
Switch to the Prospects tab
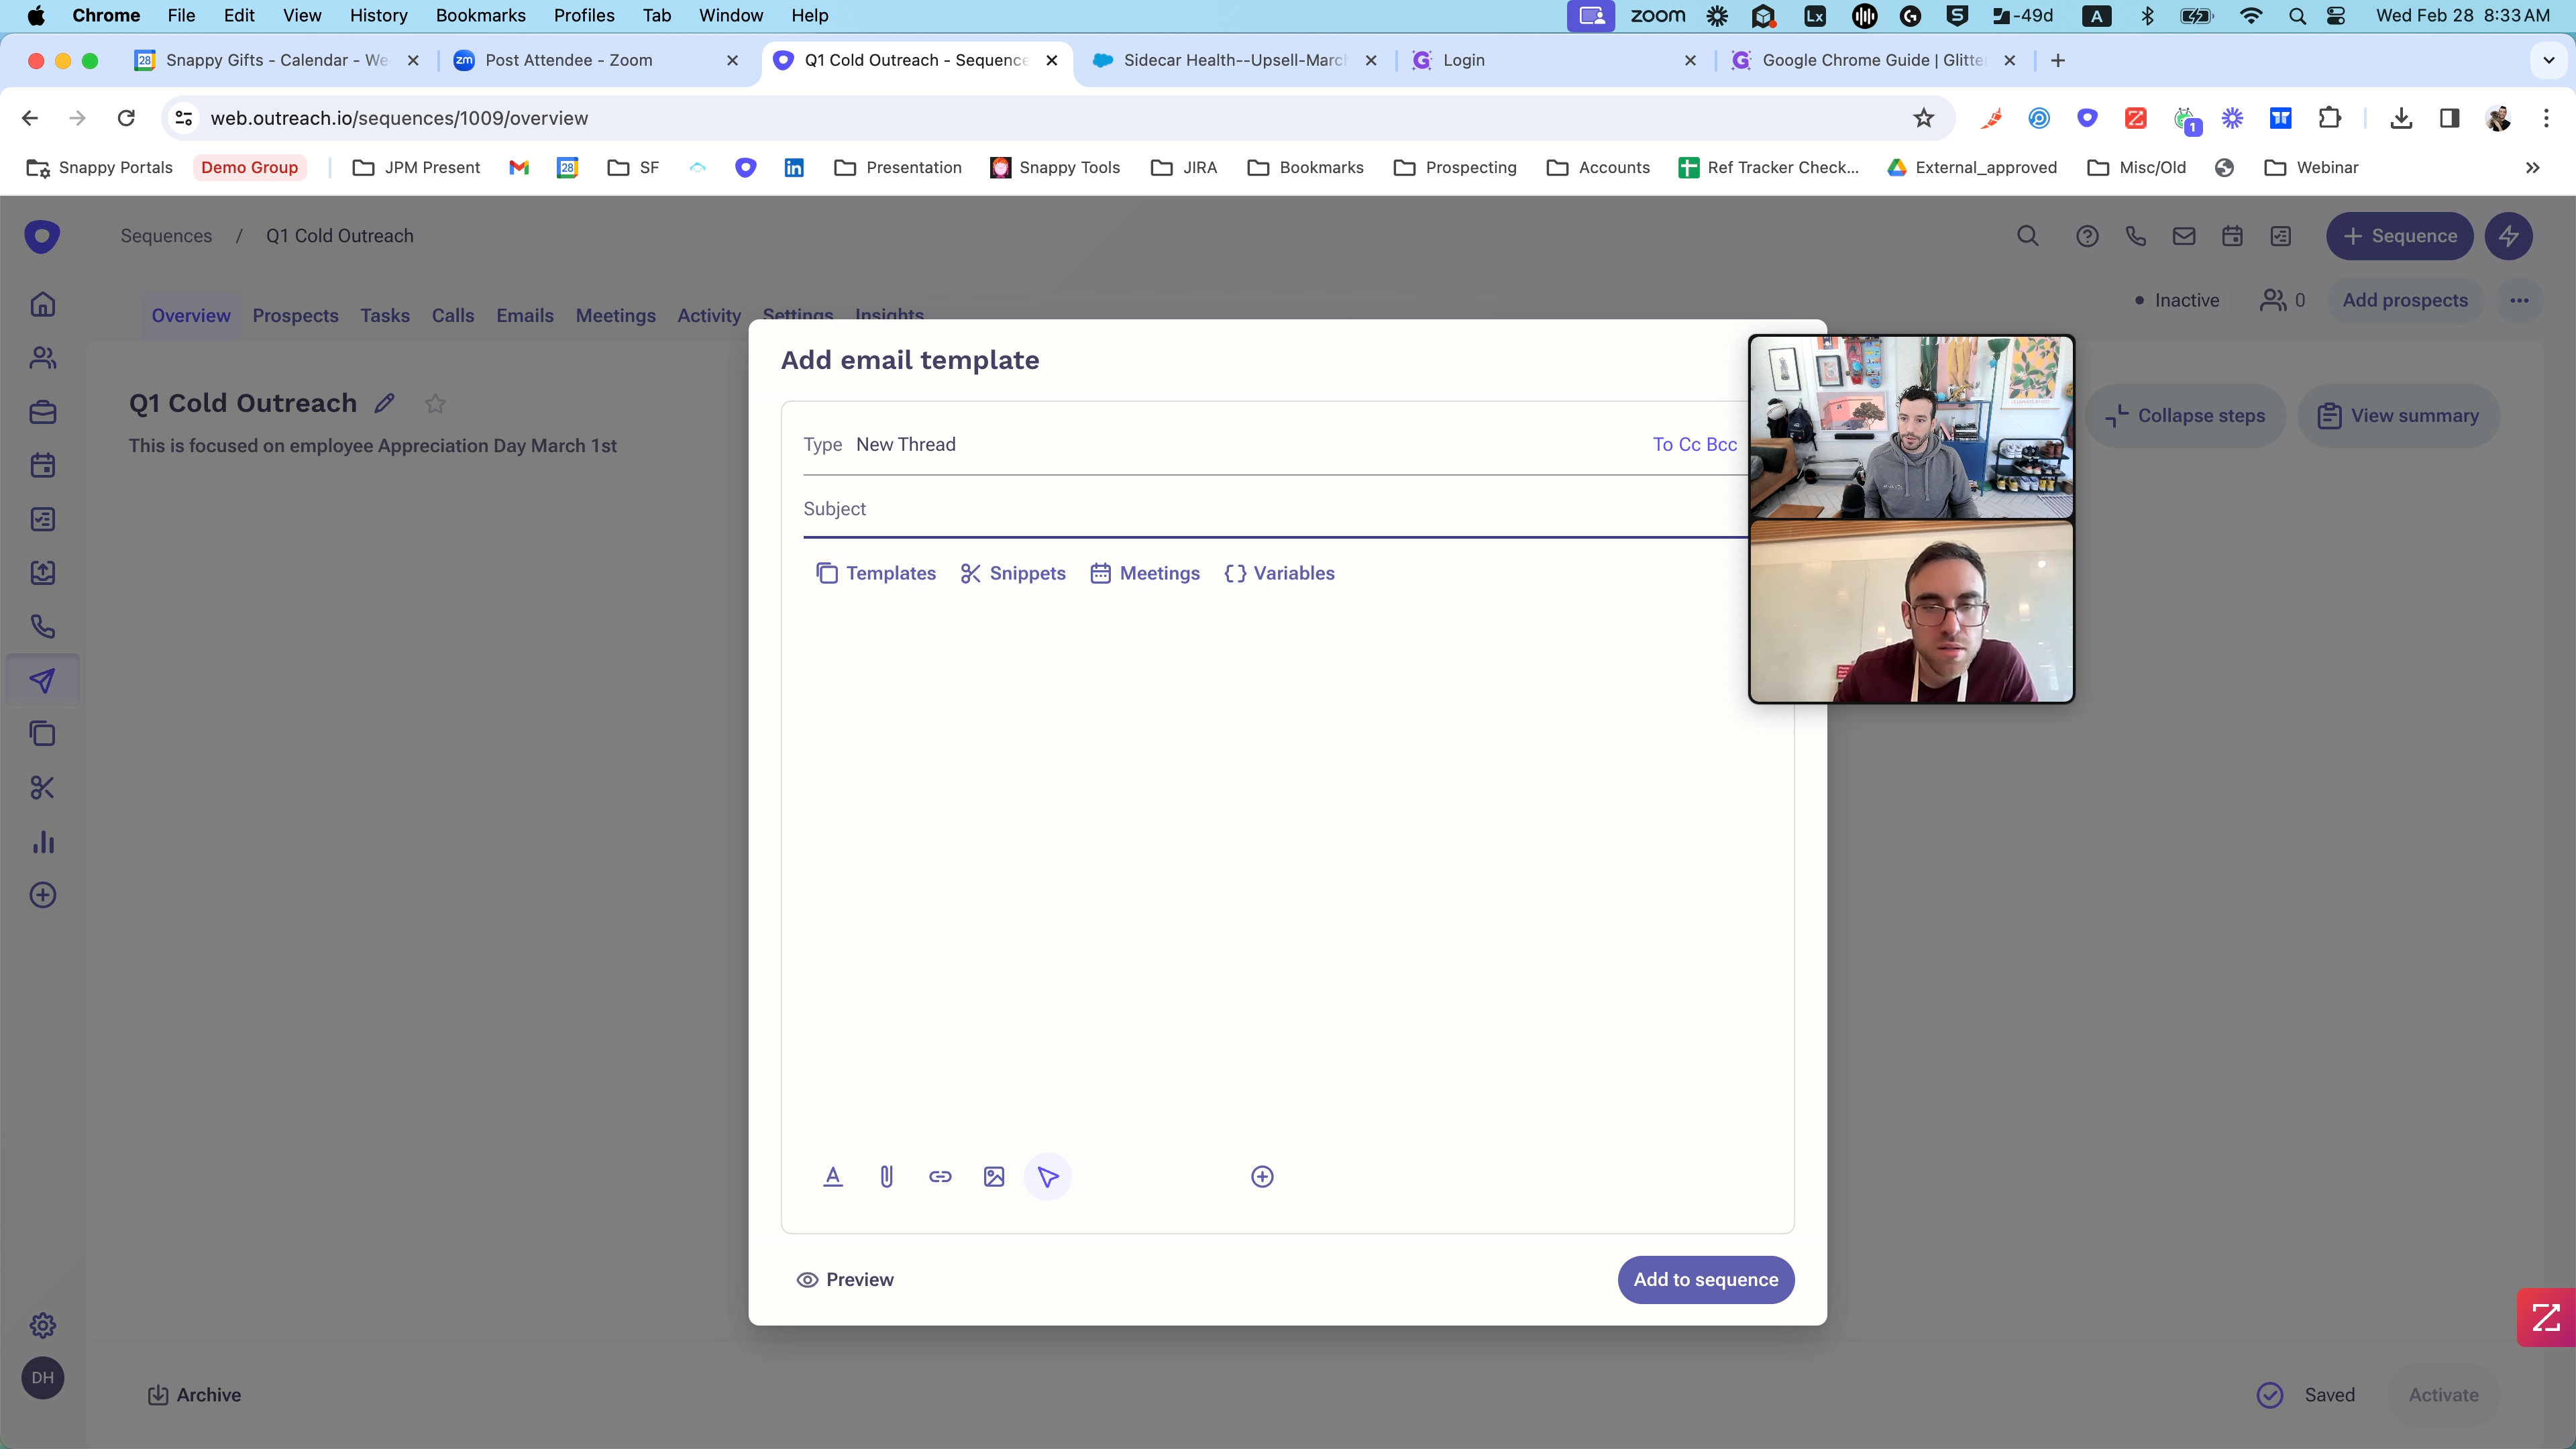pos(295,315)
